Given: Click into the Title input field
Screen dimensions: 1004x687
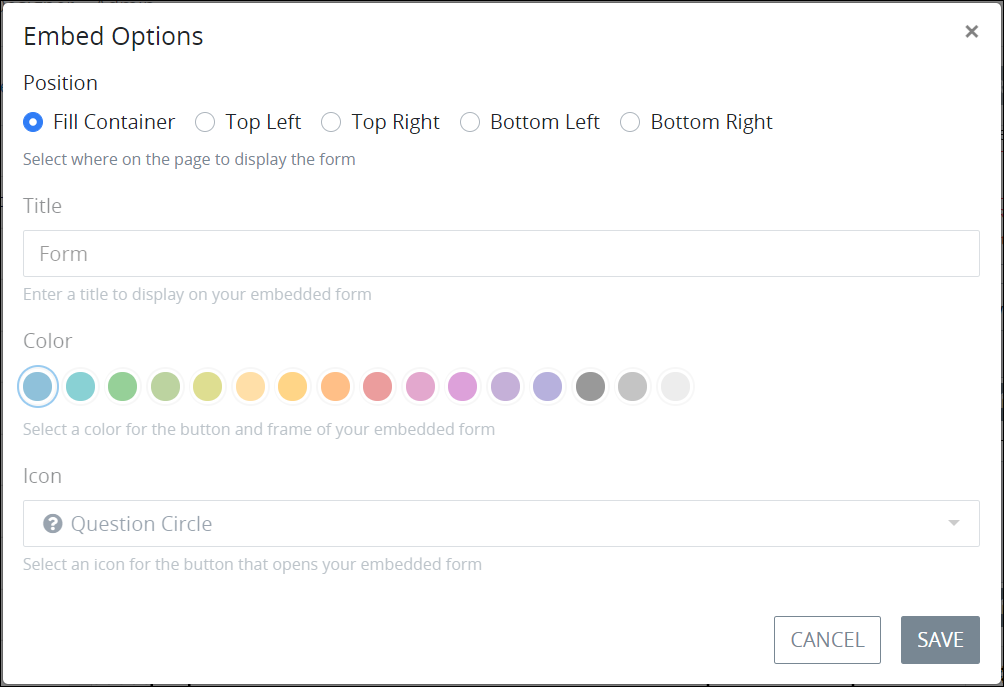Looking at the screenshot, I should pyautogui.click(x=501, y=254).
